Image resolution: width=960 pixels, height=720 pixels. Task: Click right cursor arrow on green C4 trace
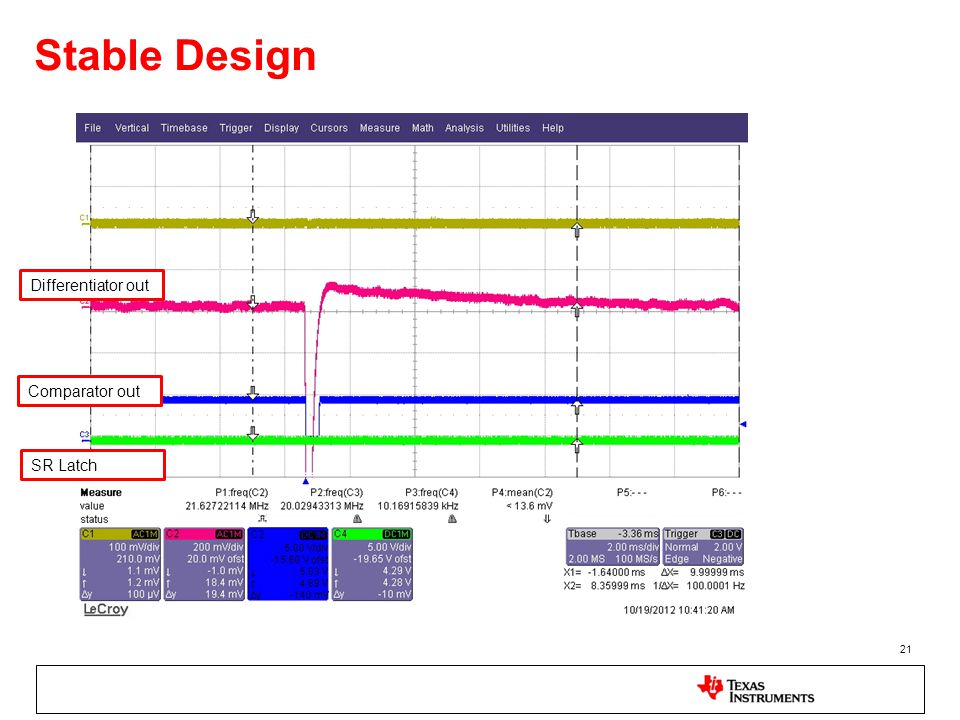click(x=577, y=446)
